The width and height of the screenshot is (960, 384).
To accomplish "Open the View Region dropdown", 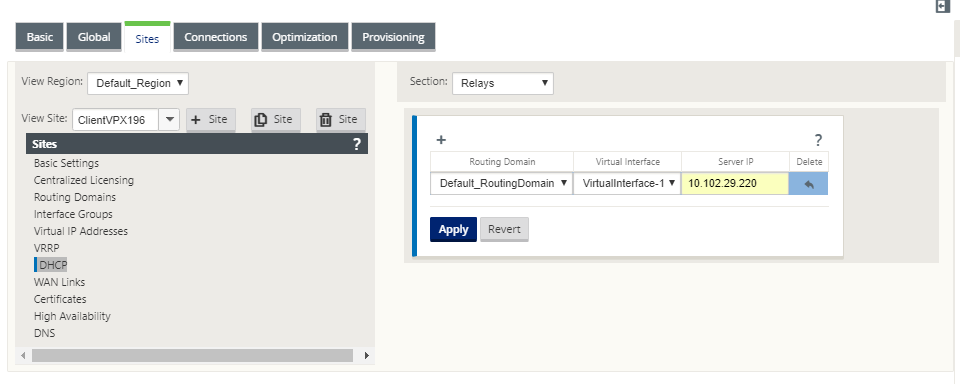I will [x=138, y=83].
